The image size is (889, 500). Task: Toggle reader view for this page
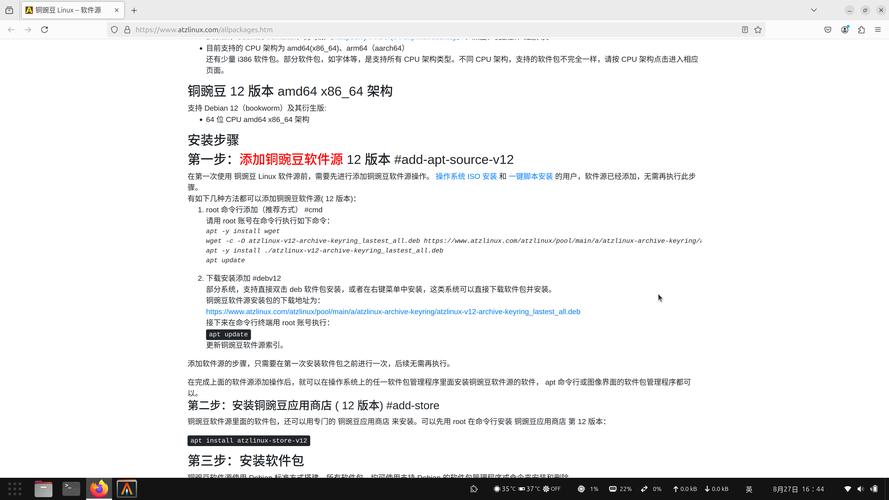coord(744,29)
